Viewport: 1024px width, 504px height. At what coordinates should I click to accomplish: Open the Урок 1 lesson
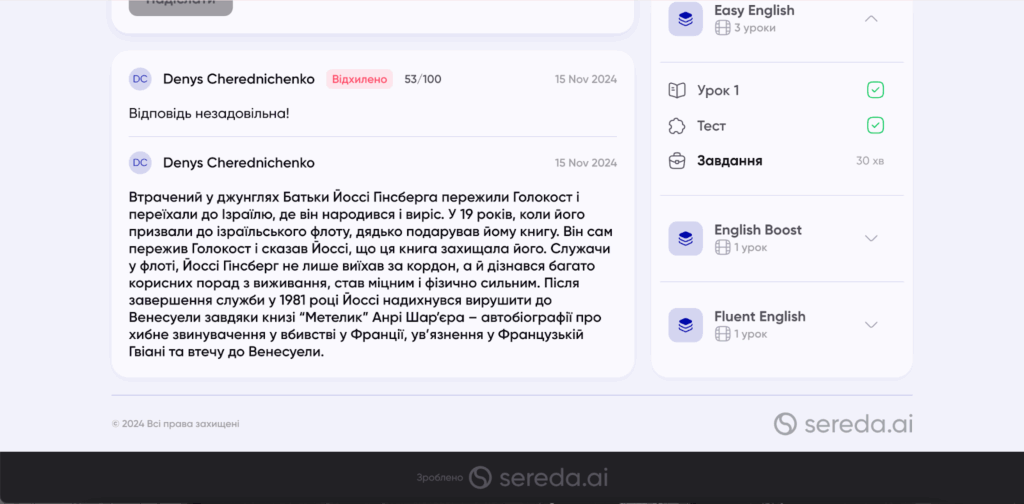[x=718, y=91]
